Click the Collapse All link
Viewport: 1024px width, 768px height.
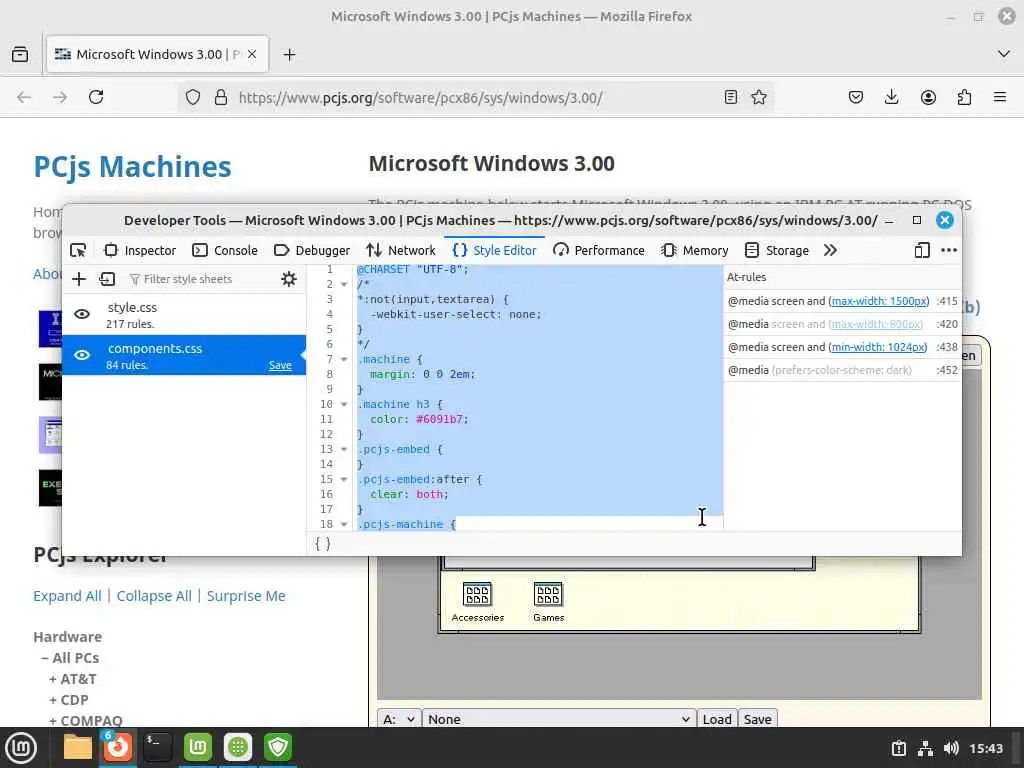pos(154,596)
